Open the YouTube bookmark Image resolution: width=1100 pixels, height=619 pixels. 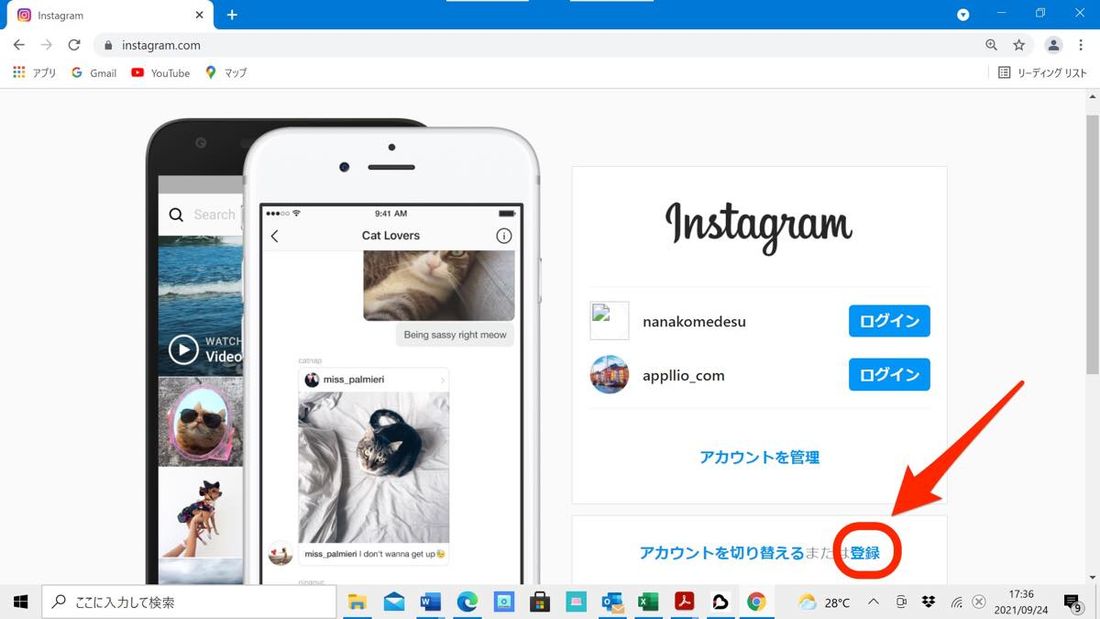[161, 72]
